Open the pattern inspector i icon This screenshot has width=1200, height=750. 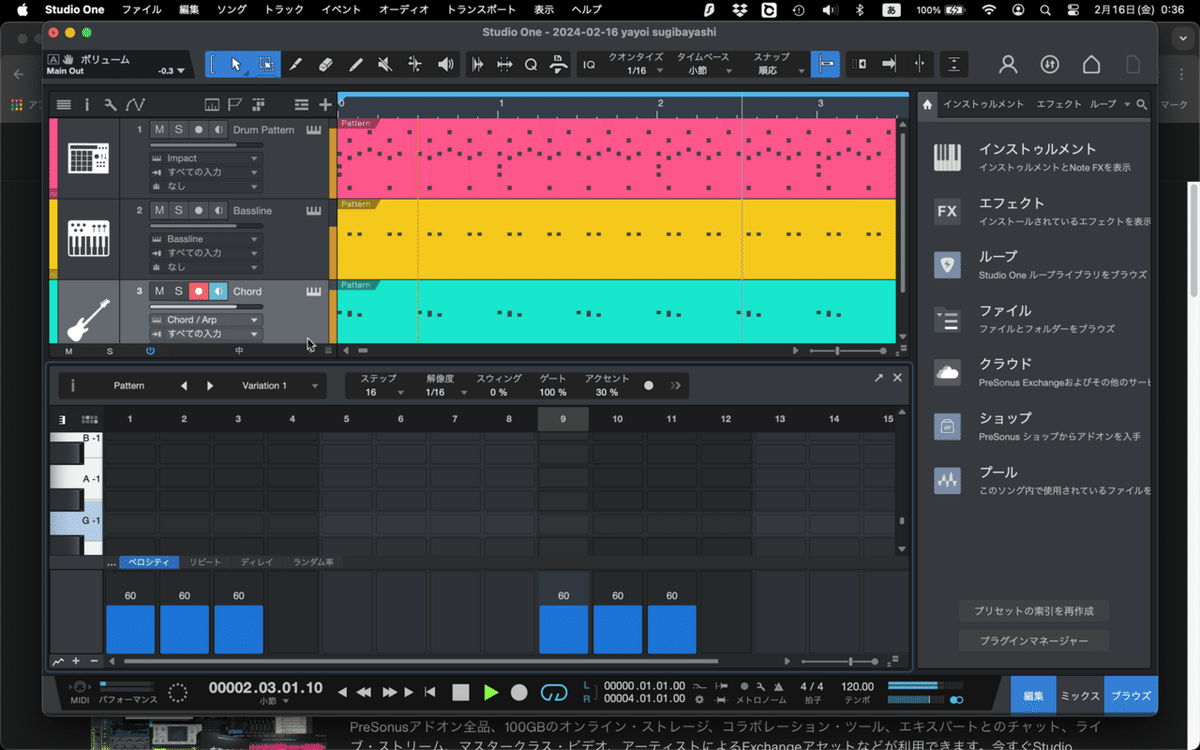click(x=72, y=385)
